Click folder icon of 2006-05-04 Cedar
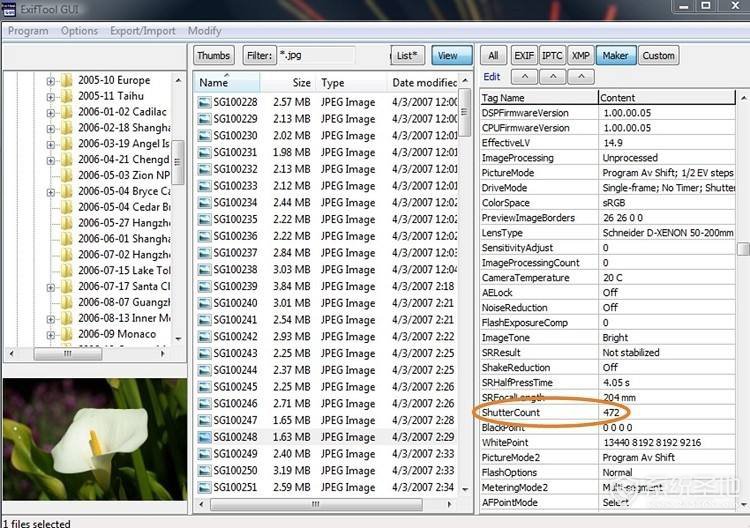Screen dimensions: 750x528 [67, 207]
